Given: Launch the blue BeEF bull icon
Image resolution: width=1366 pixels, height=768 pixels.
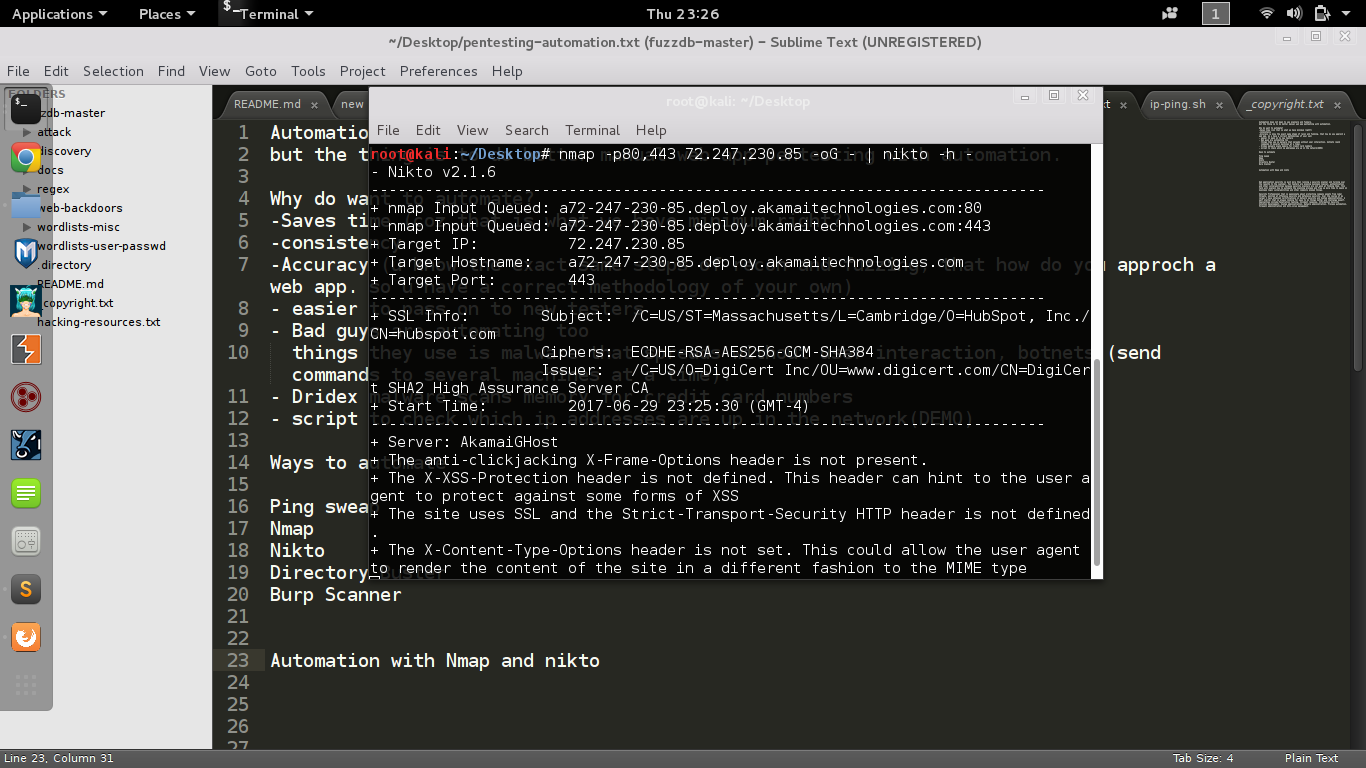Looking at the screenshot, I should tap(26, 445).
